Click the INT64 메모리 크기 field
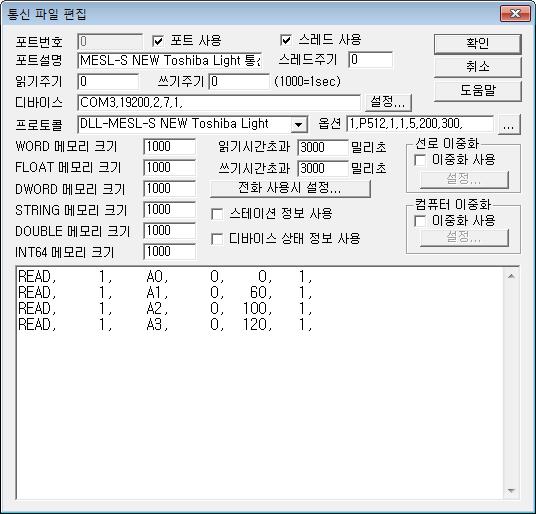536x514 pixels. point(170,252)
